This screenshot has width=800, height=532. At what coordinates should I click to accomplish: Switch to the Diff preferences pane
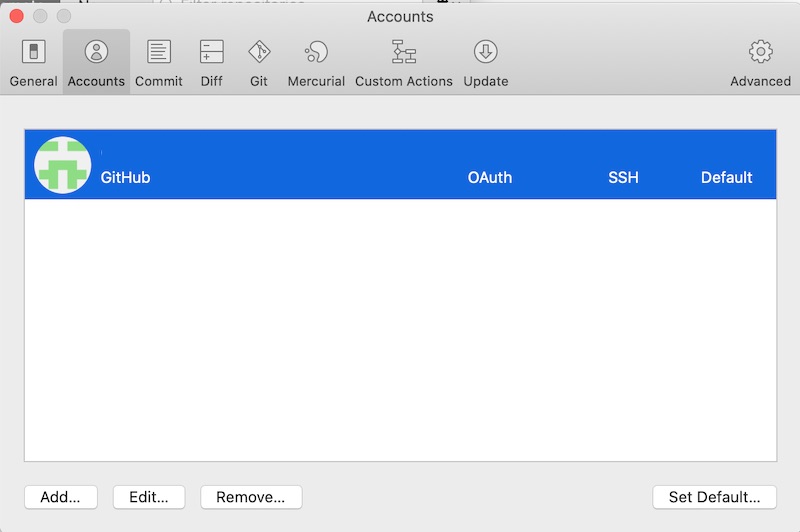(x=212, y=62)
